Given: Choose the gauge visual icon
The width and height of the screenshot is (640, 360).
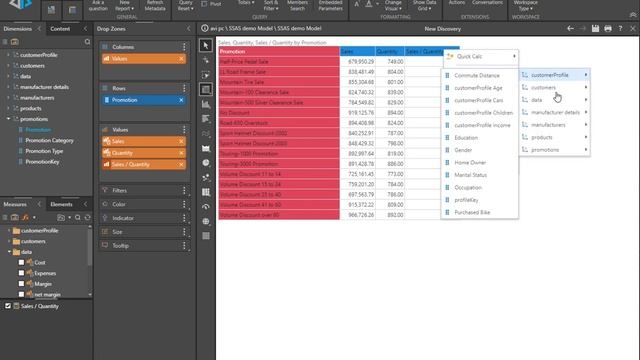Looking at the screenshot, I should [206, 207].
